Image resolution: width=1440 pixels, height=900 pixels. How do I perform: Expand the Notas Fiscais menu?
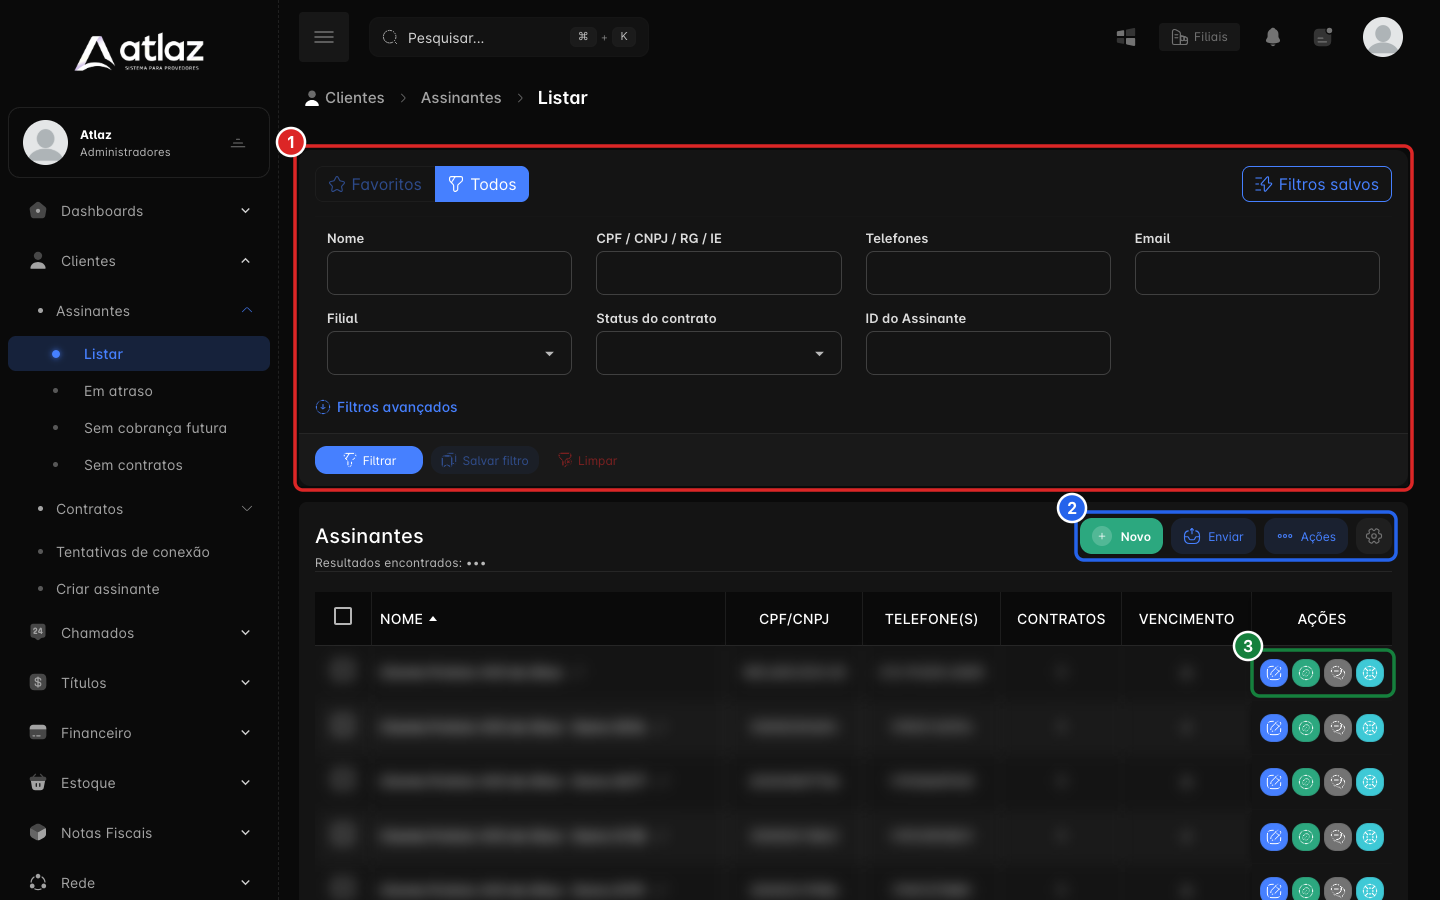tap(139, 832)
